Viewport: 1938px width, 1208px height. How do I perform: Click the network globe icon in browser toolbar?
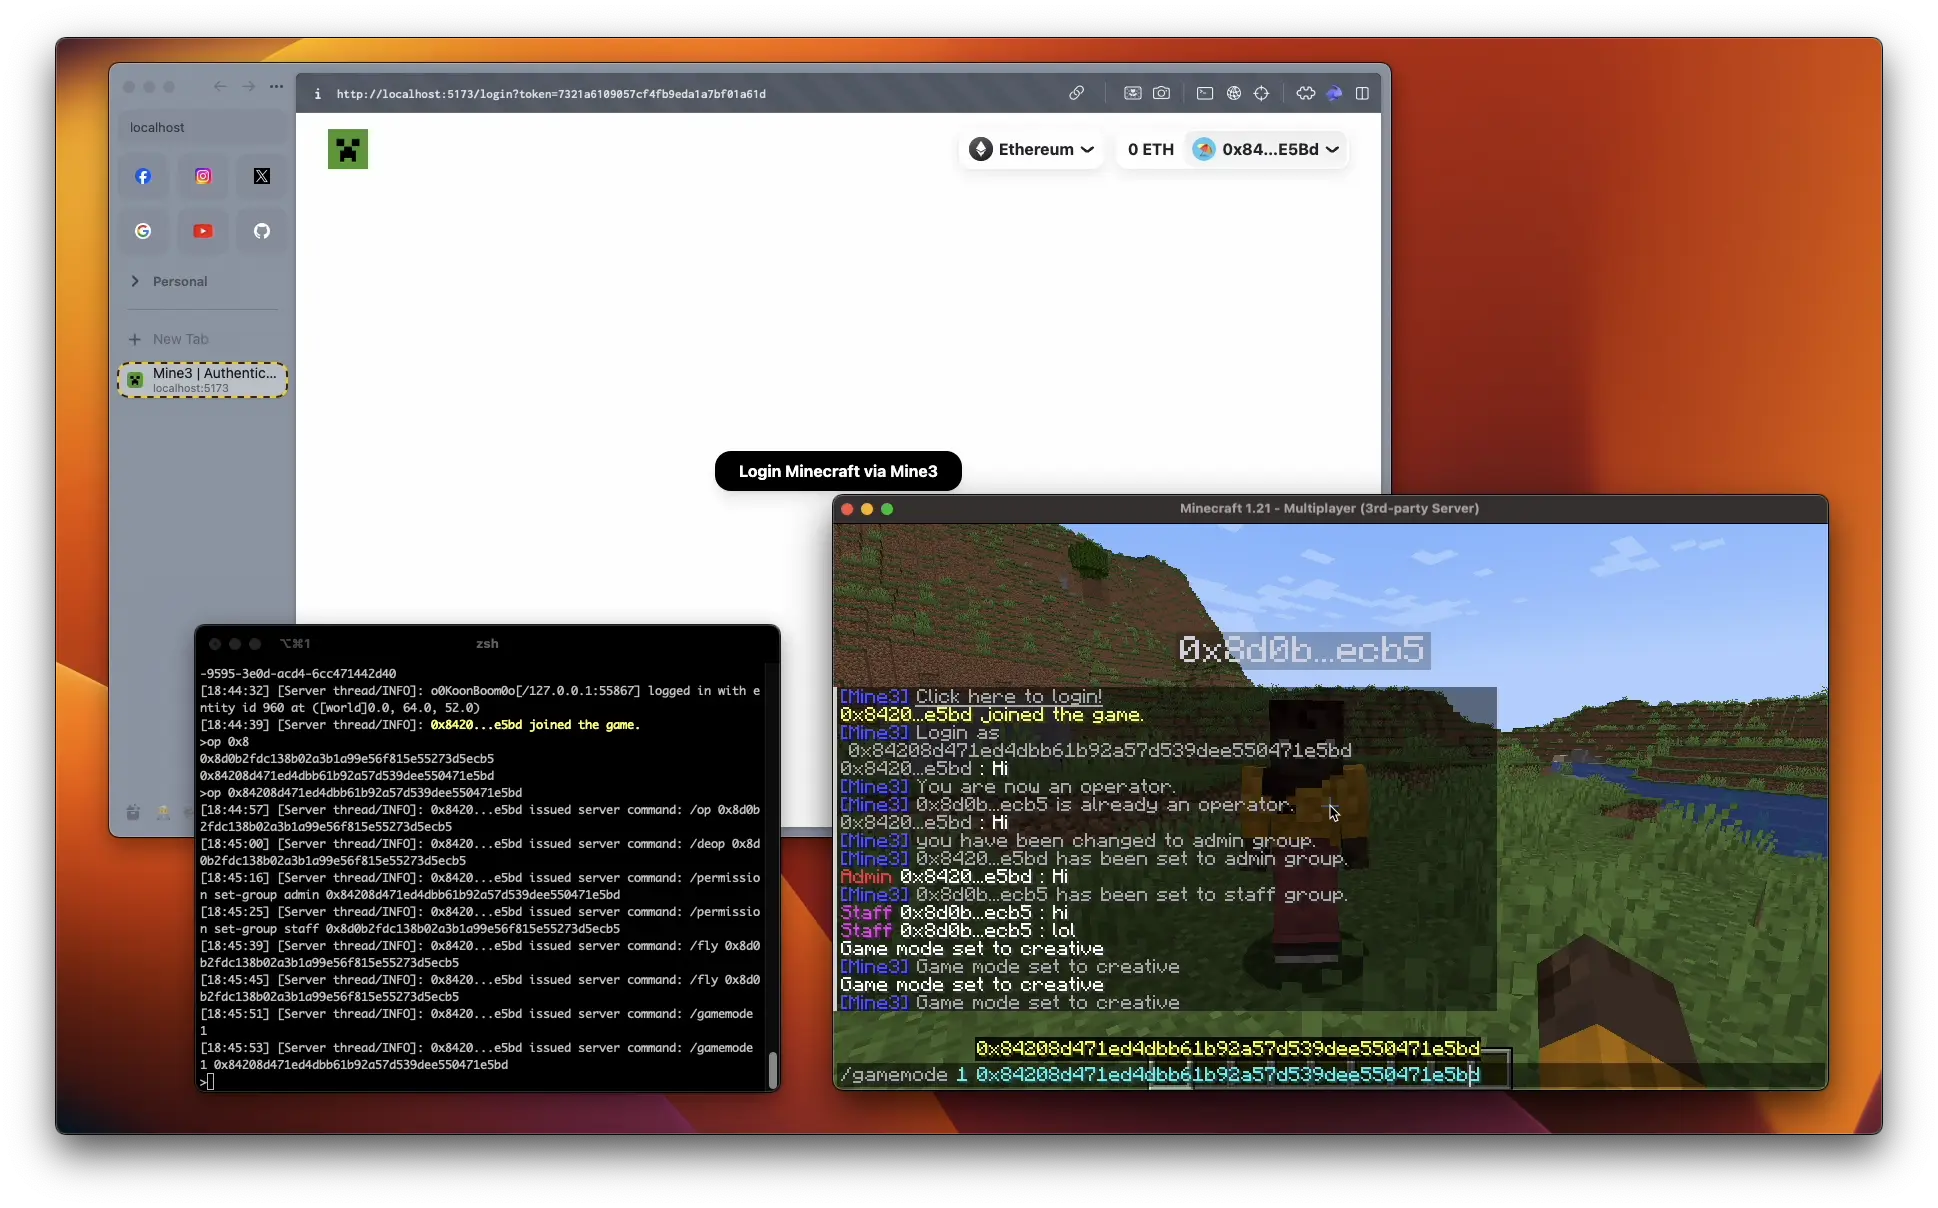pyautogui.click(x=1234, y=93)
